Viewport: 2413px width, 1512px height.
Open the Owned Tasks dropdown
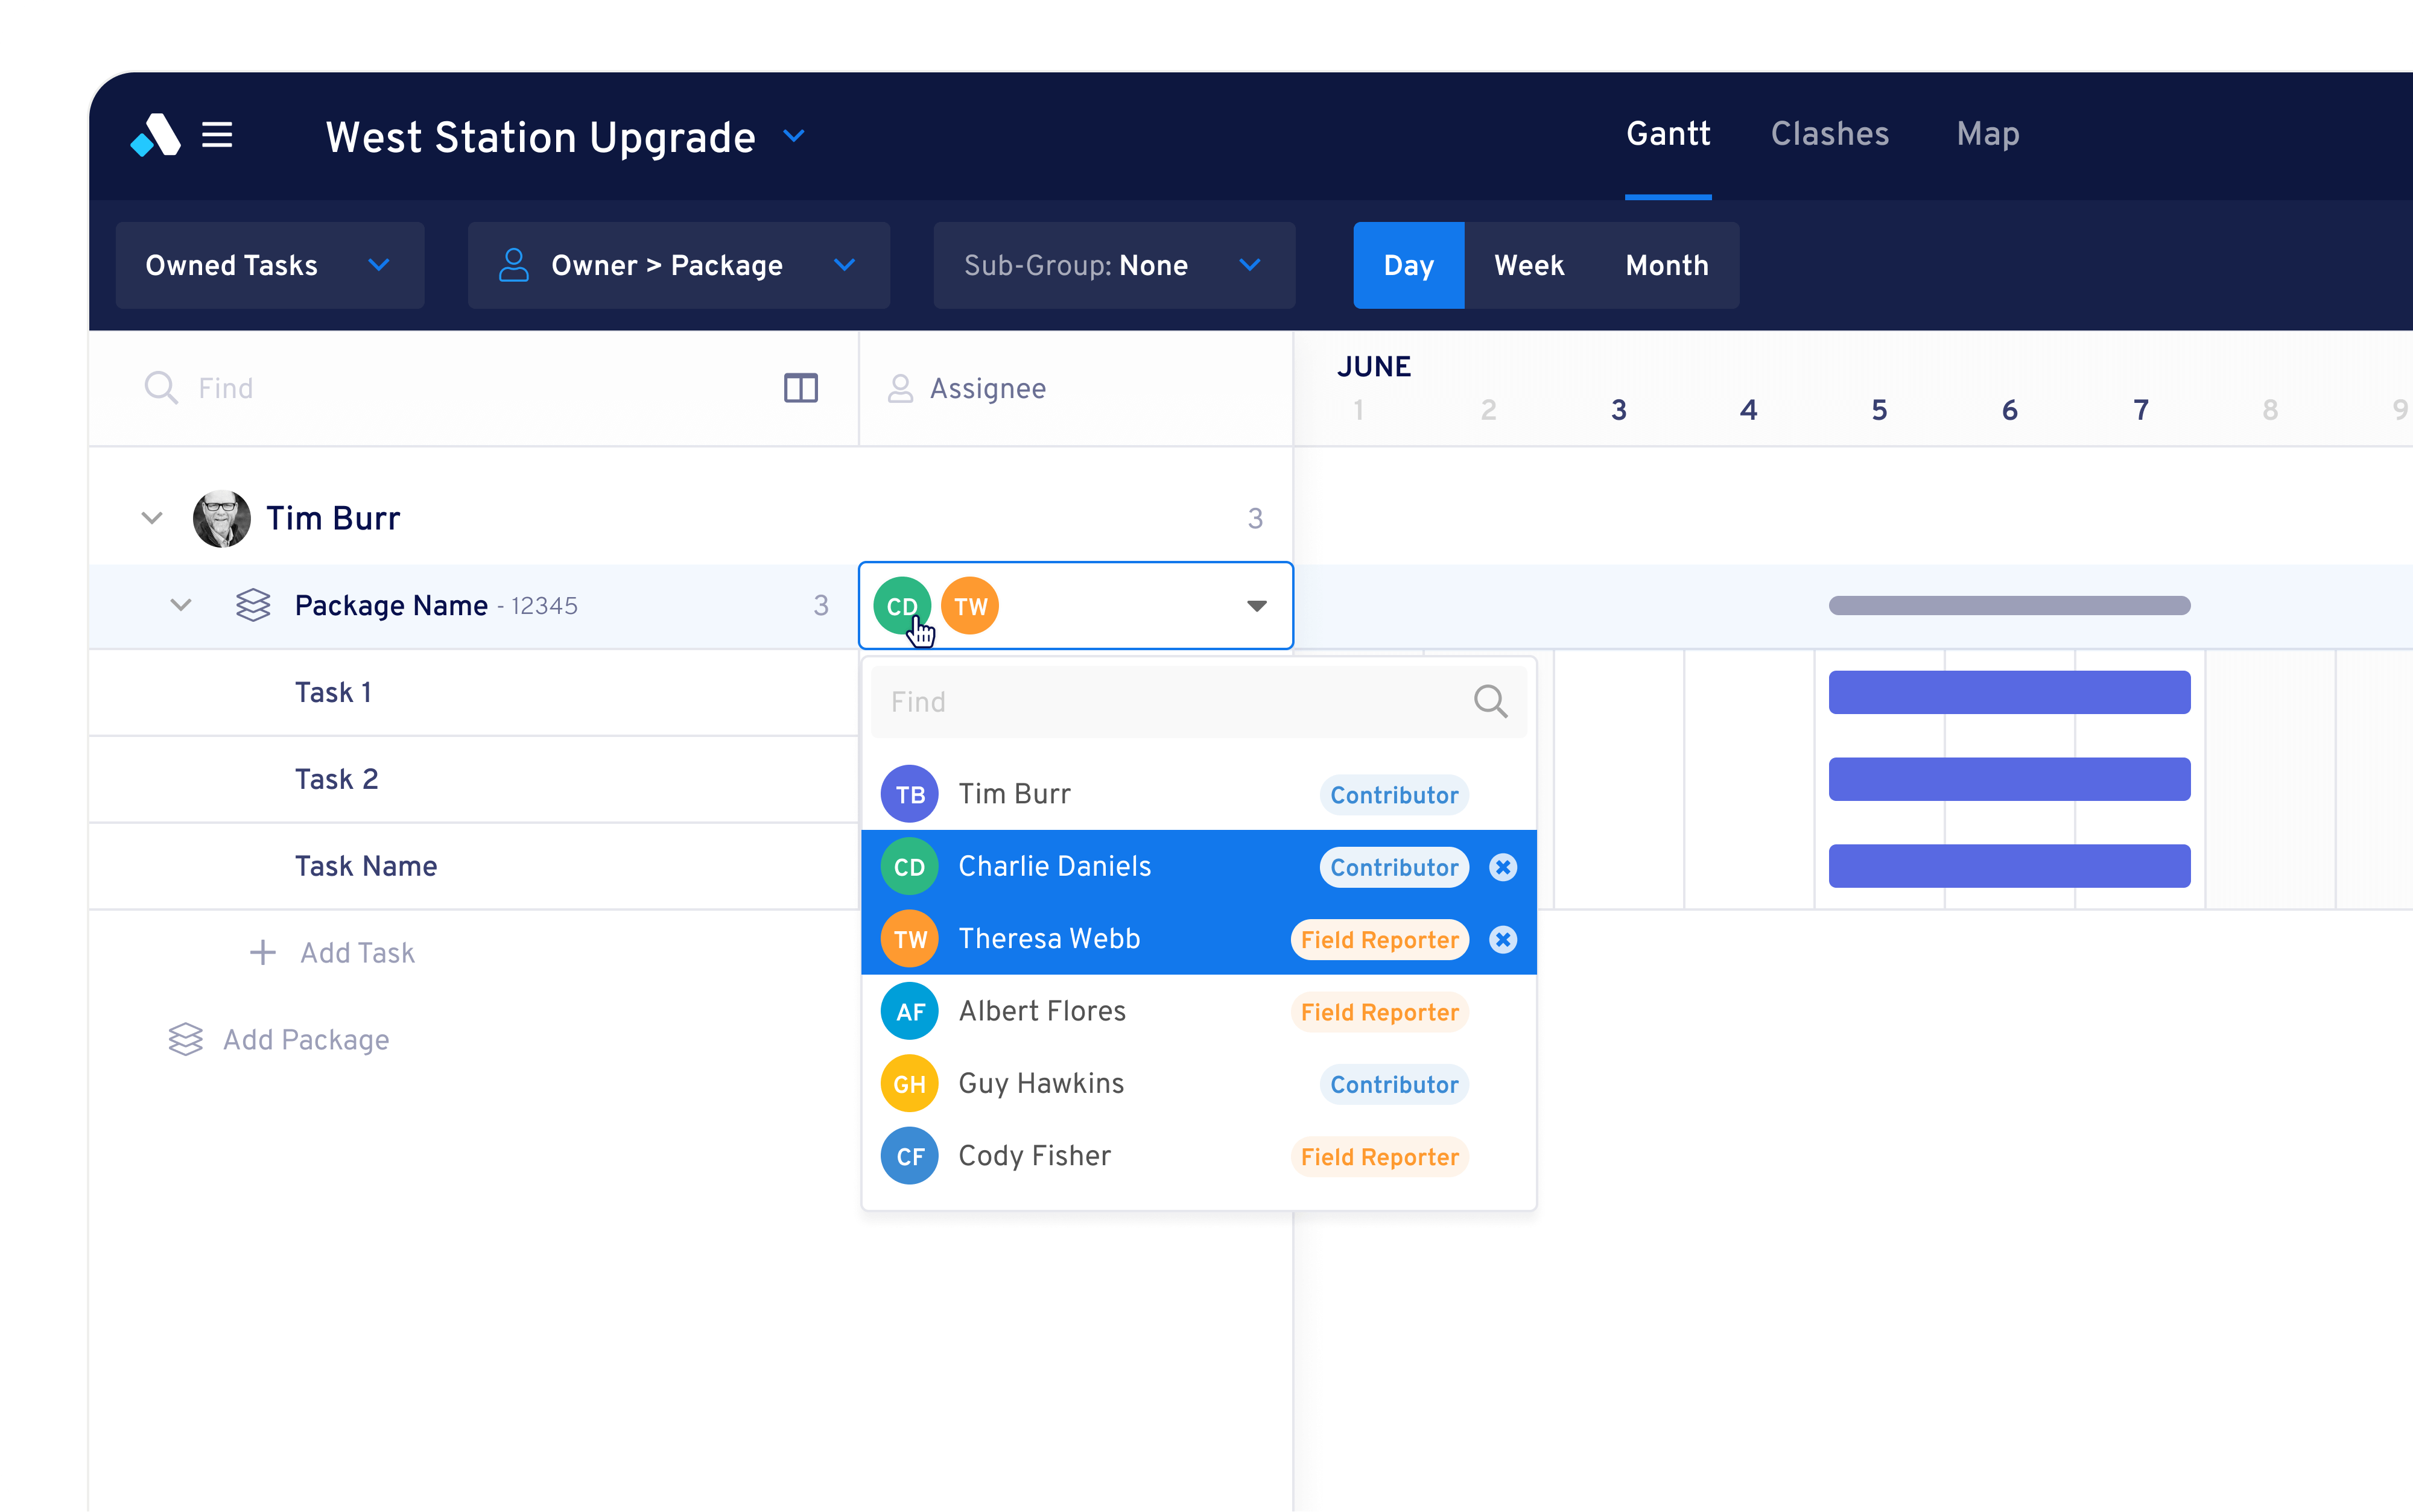(x=269, y=265)
